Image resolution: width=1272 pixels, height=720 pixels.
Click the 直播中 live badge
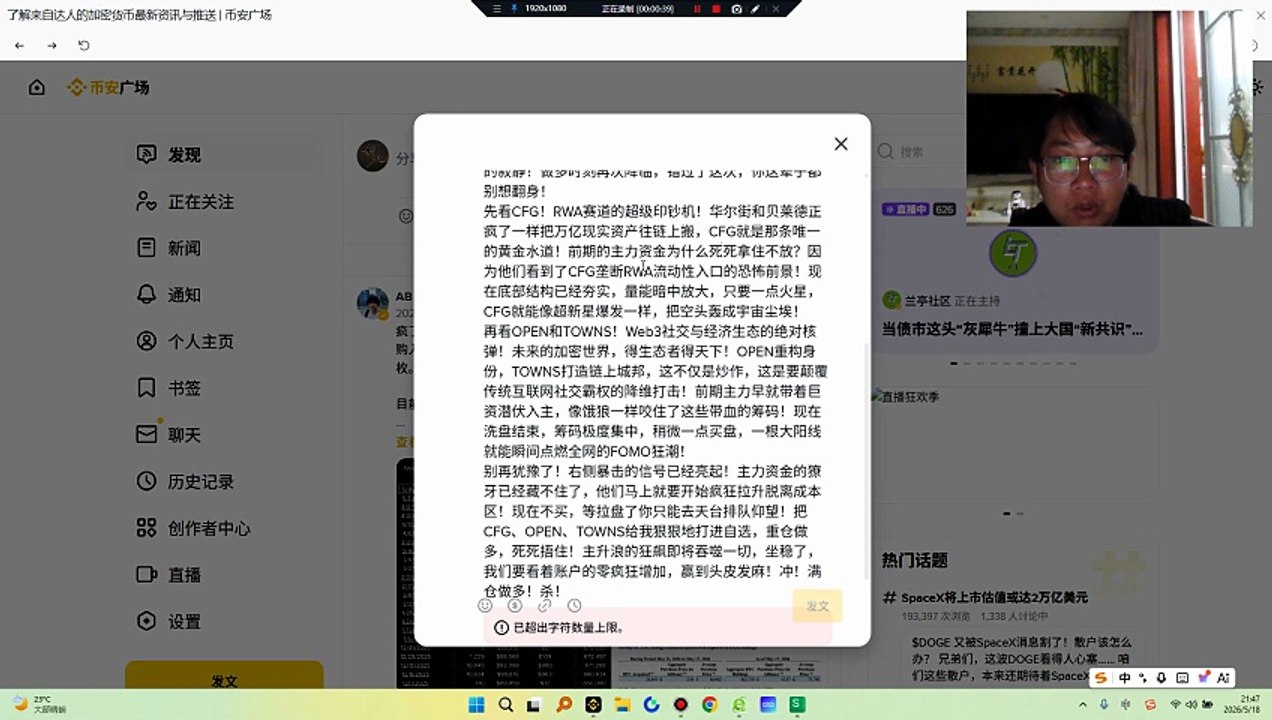906,210
